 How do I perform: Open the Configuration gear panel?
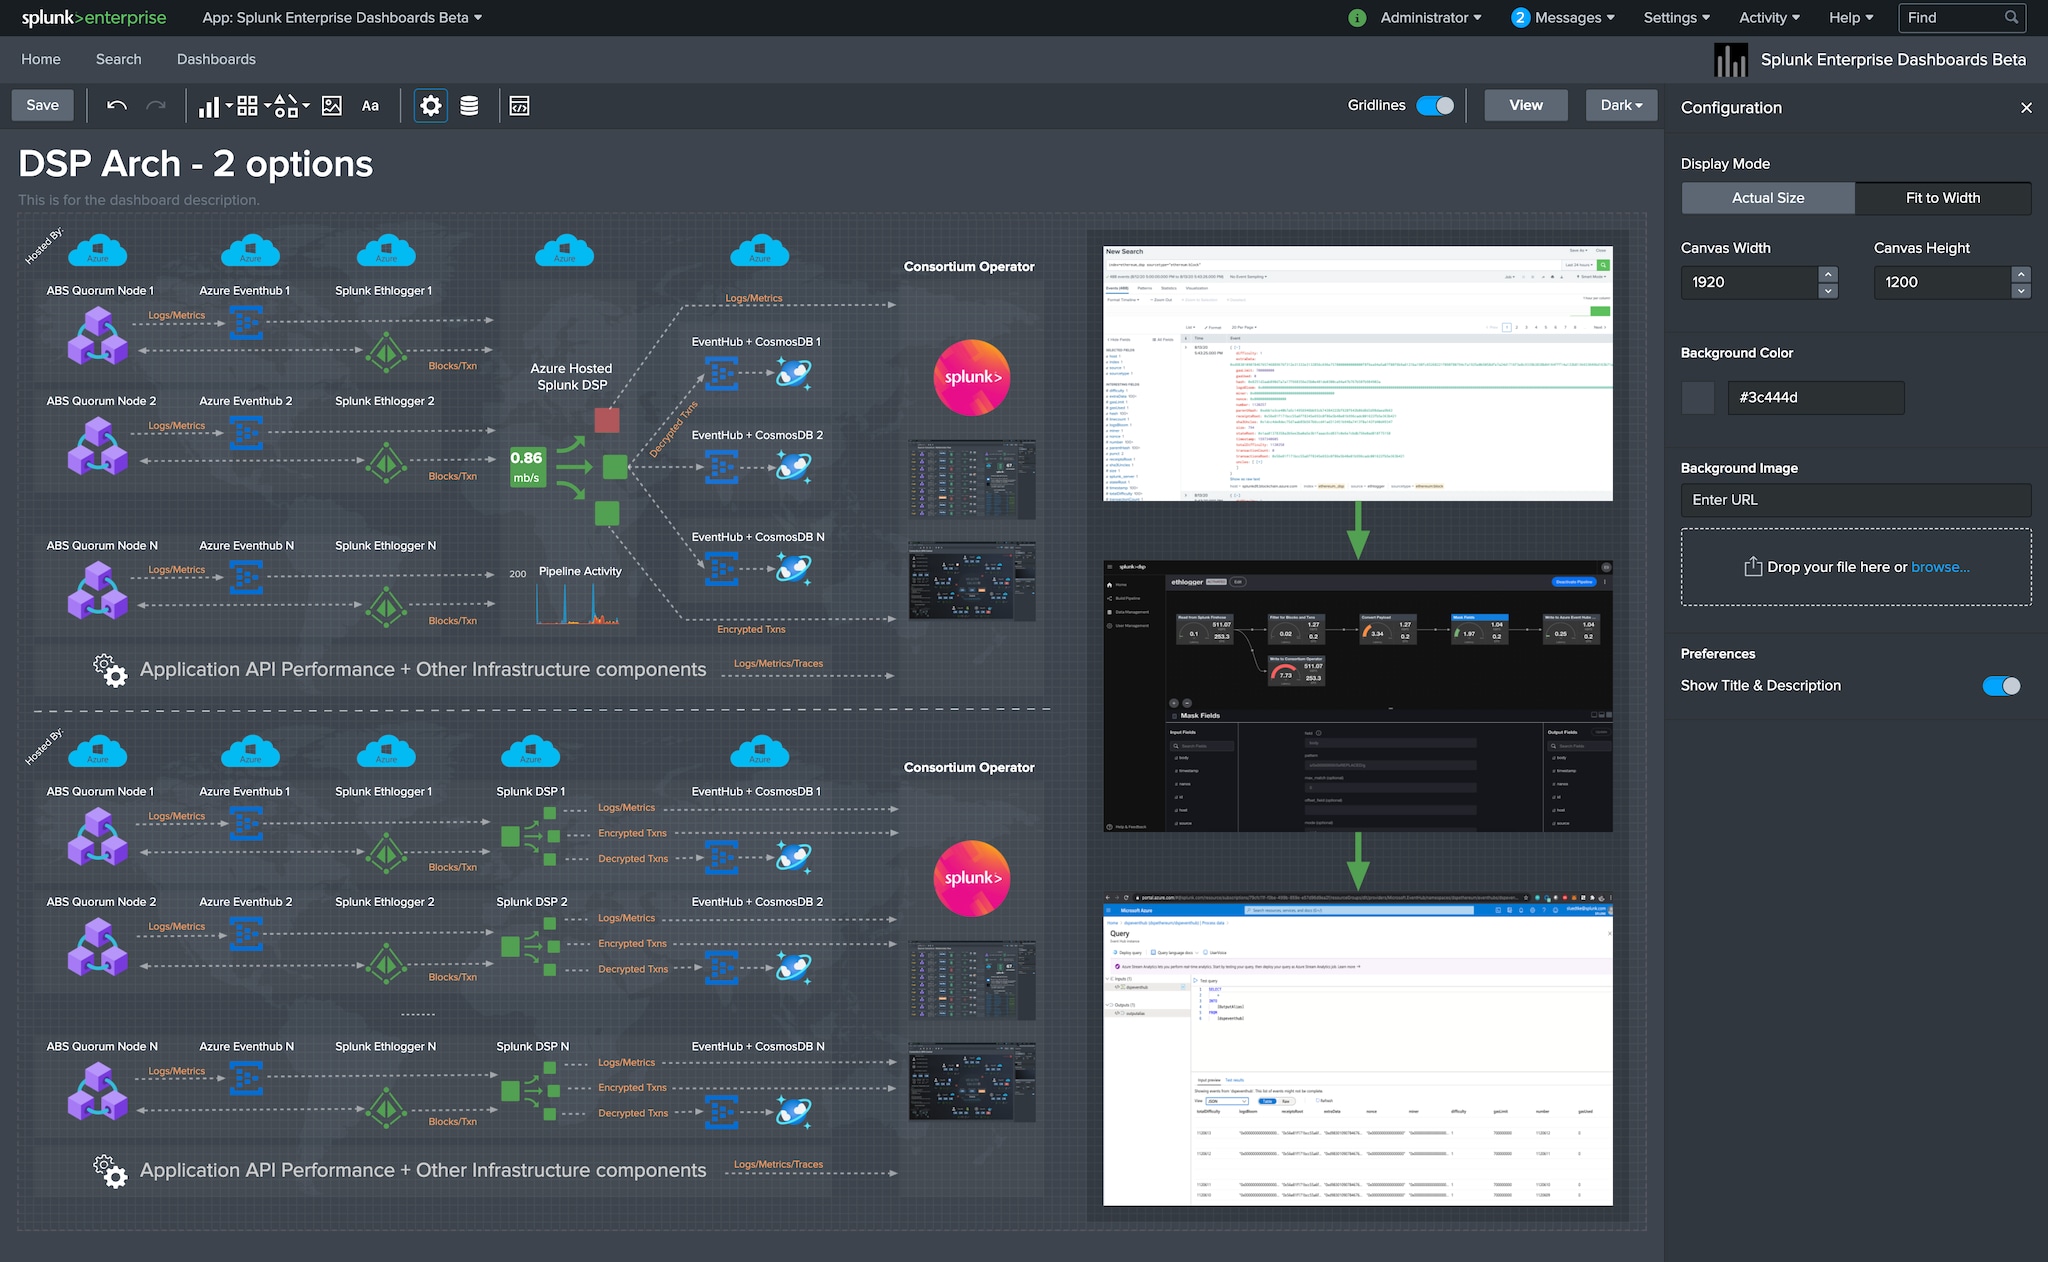pos(430,105)
